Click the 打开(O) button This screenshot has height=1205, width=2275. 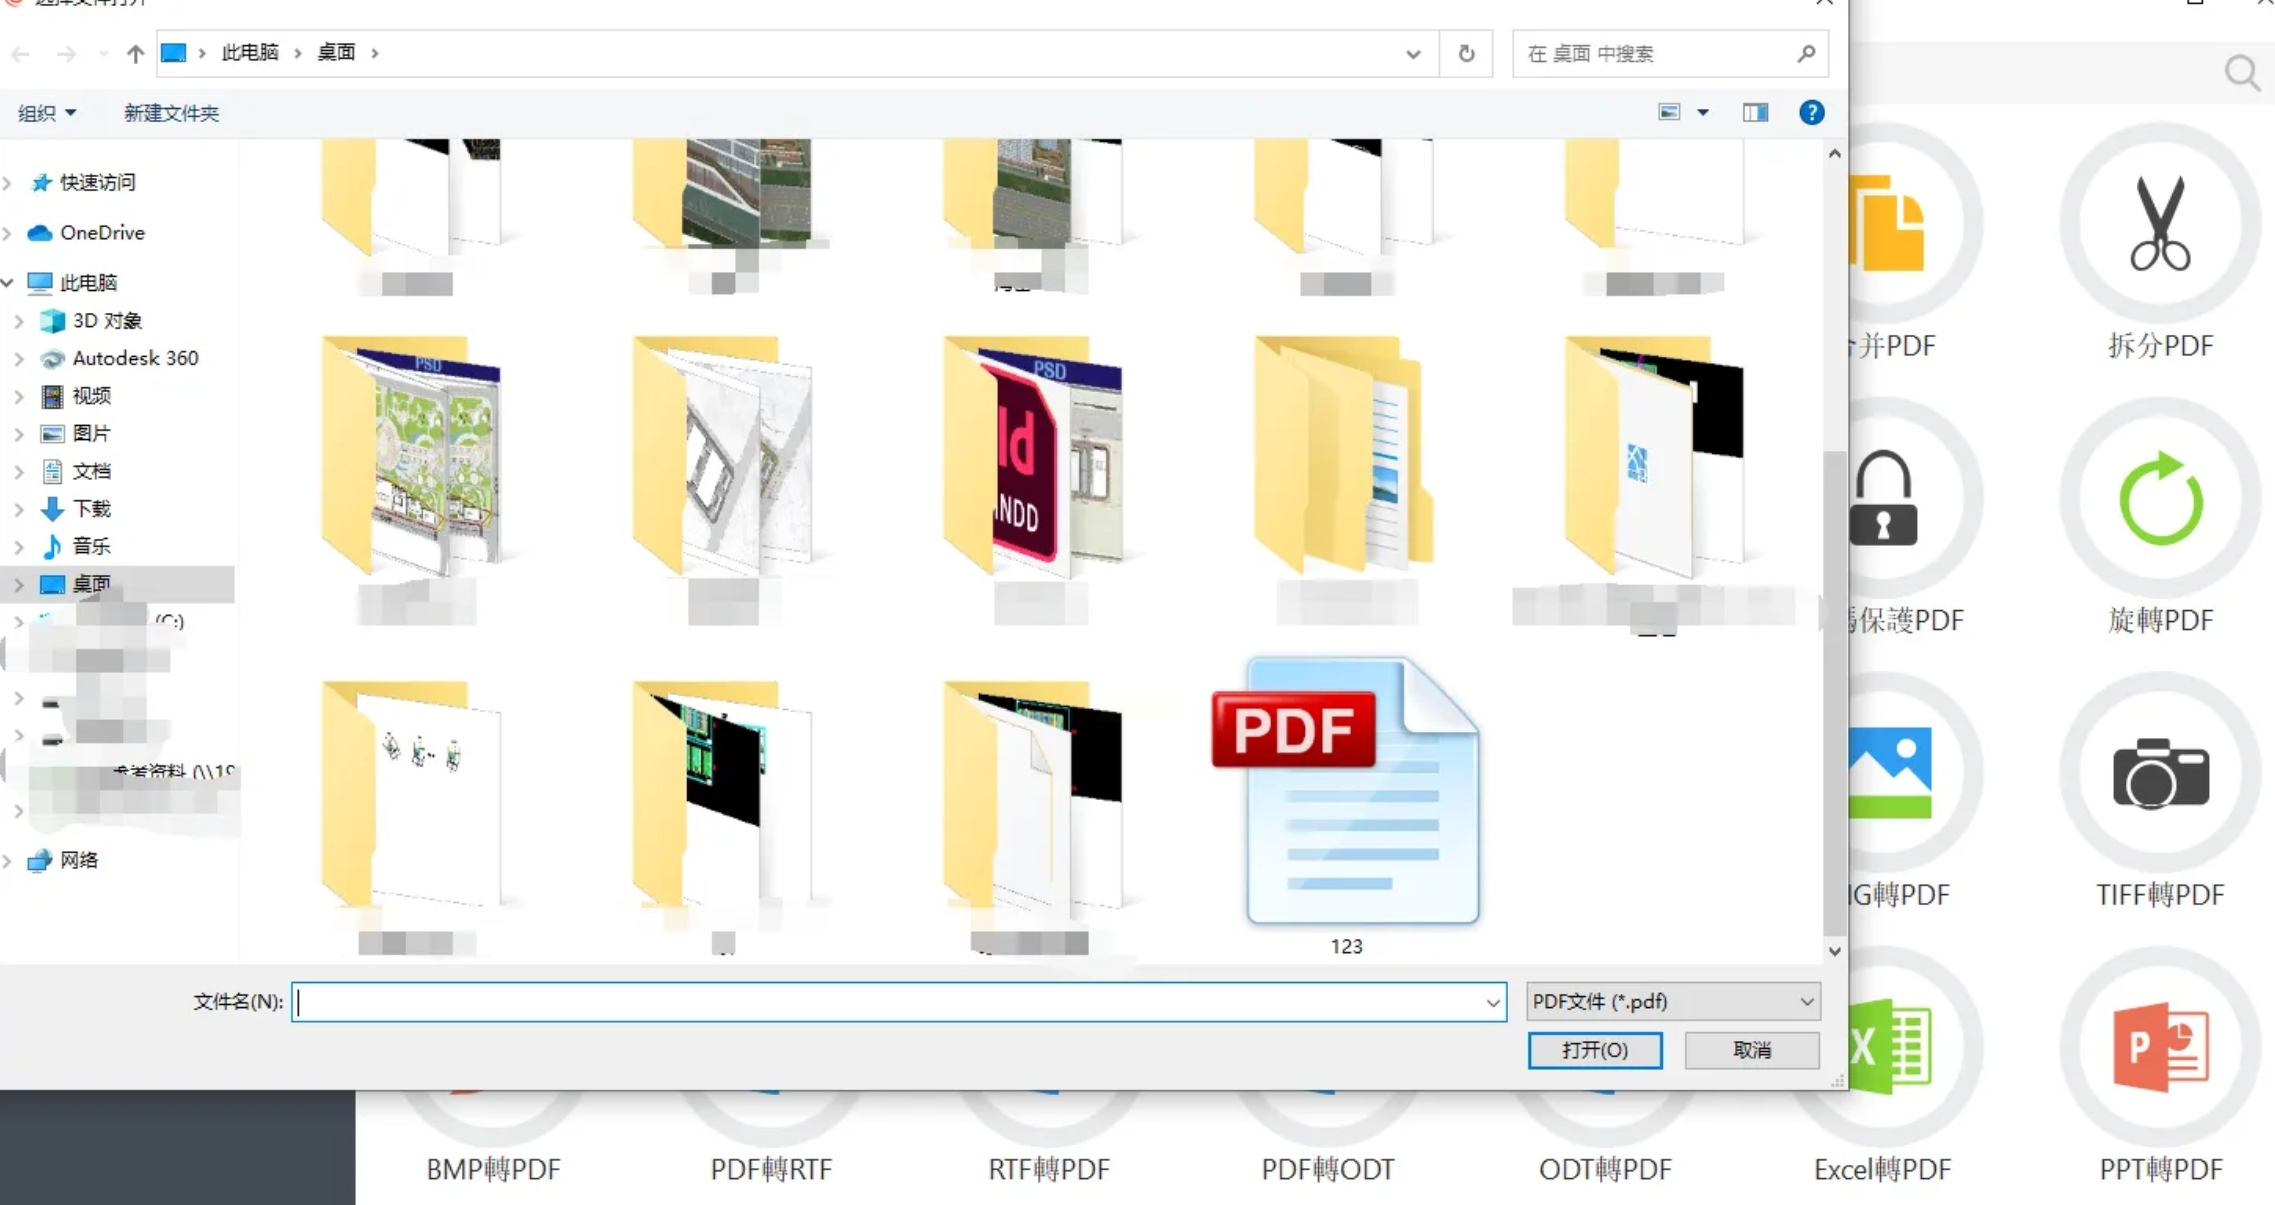pyautogui.click(x=1595, y=1050)
